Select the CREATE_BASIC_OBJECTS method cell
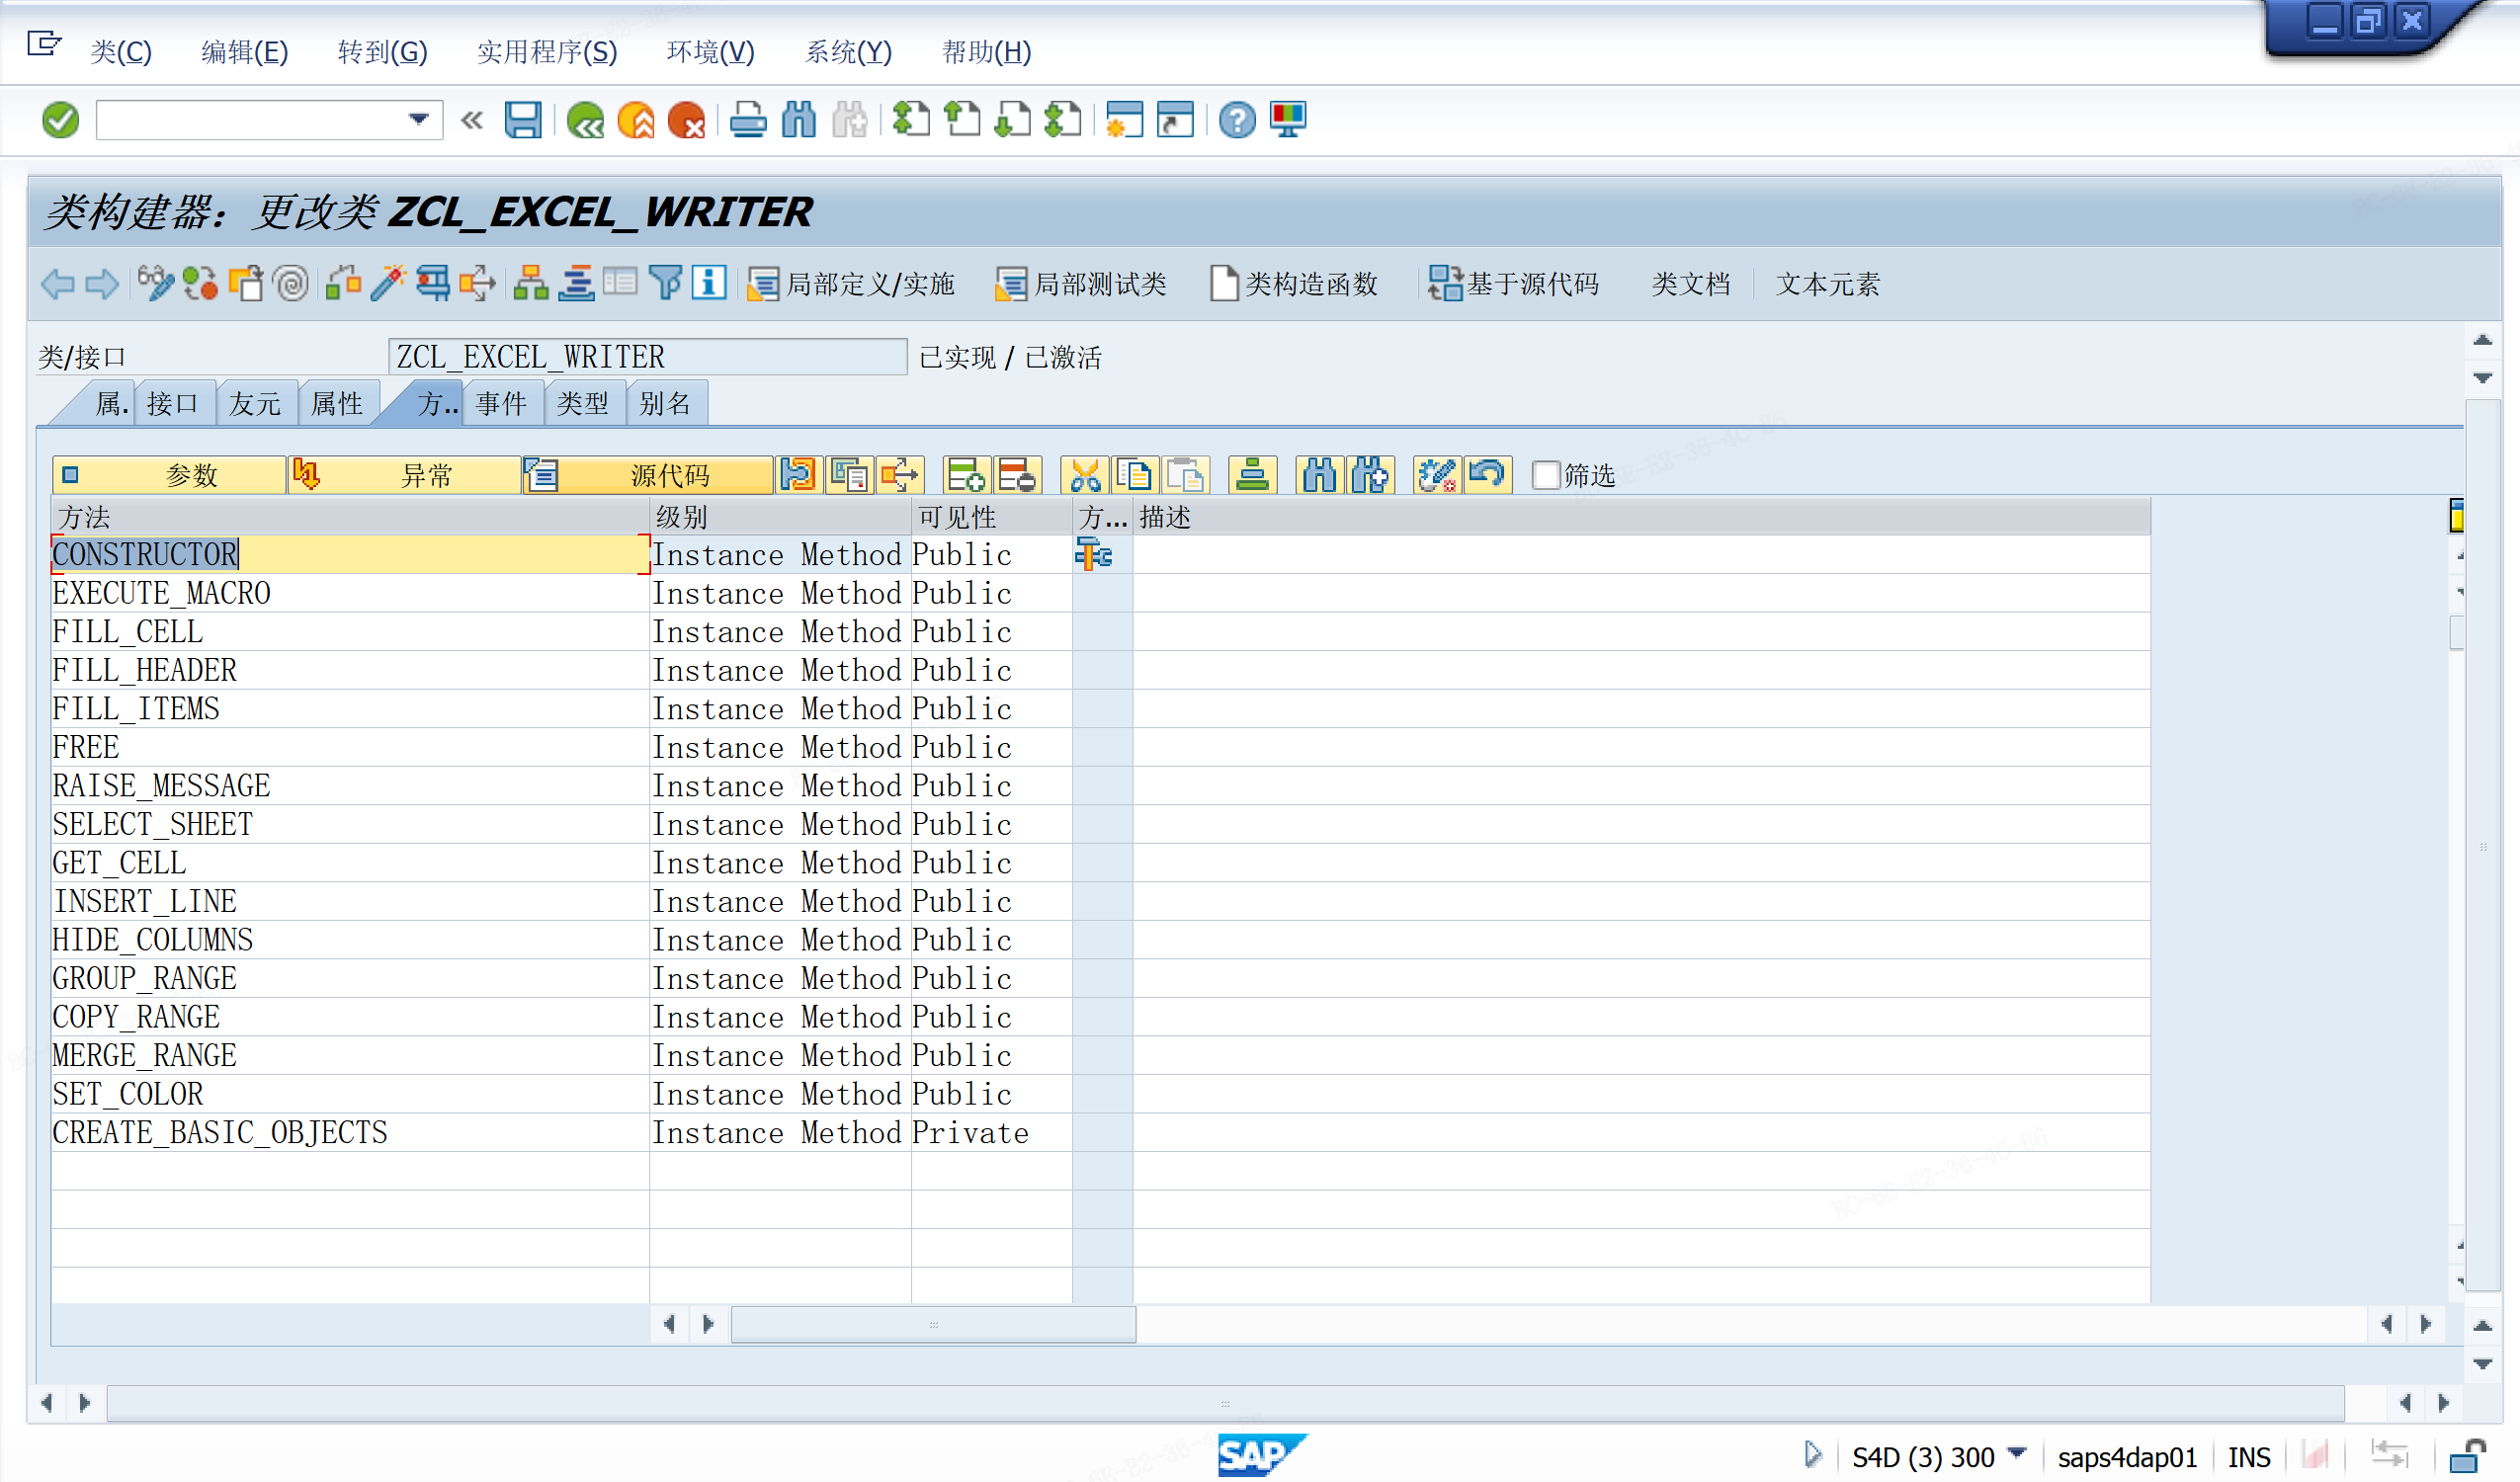 point(350,1132)
